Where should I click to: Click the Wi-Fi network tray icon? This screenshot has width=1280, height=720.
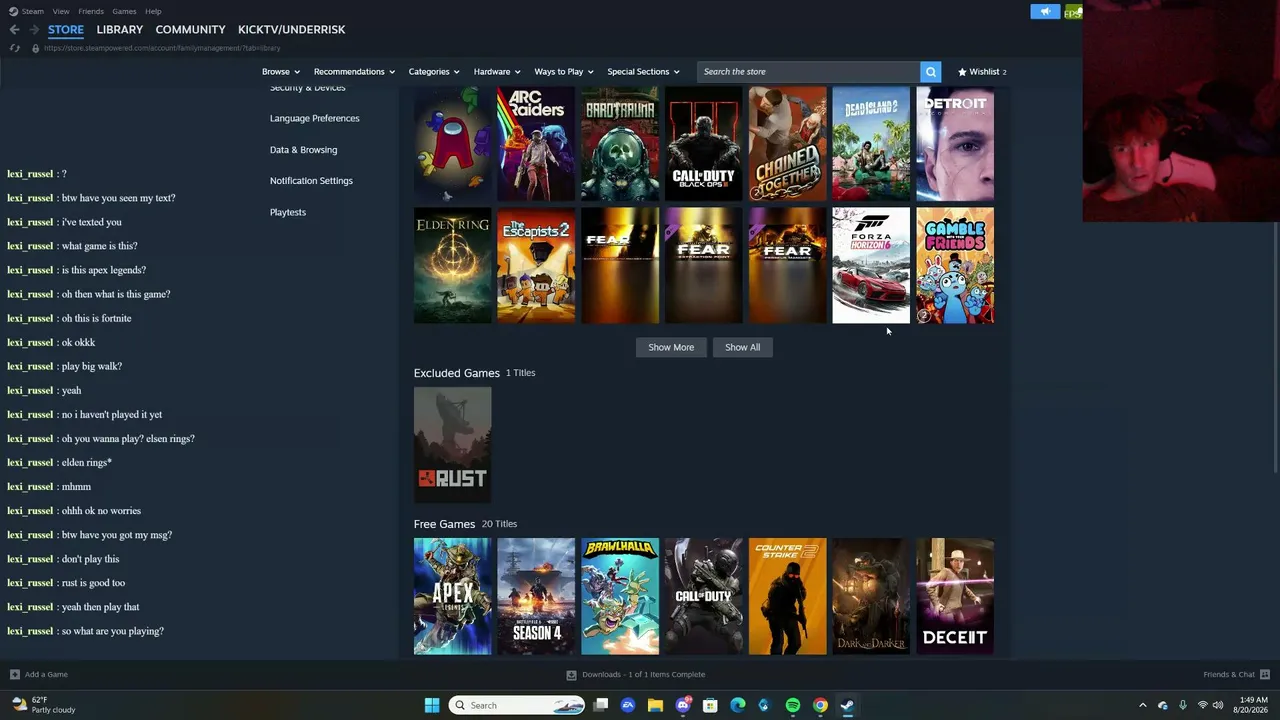[1202, 705]
